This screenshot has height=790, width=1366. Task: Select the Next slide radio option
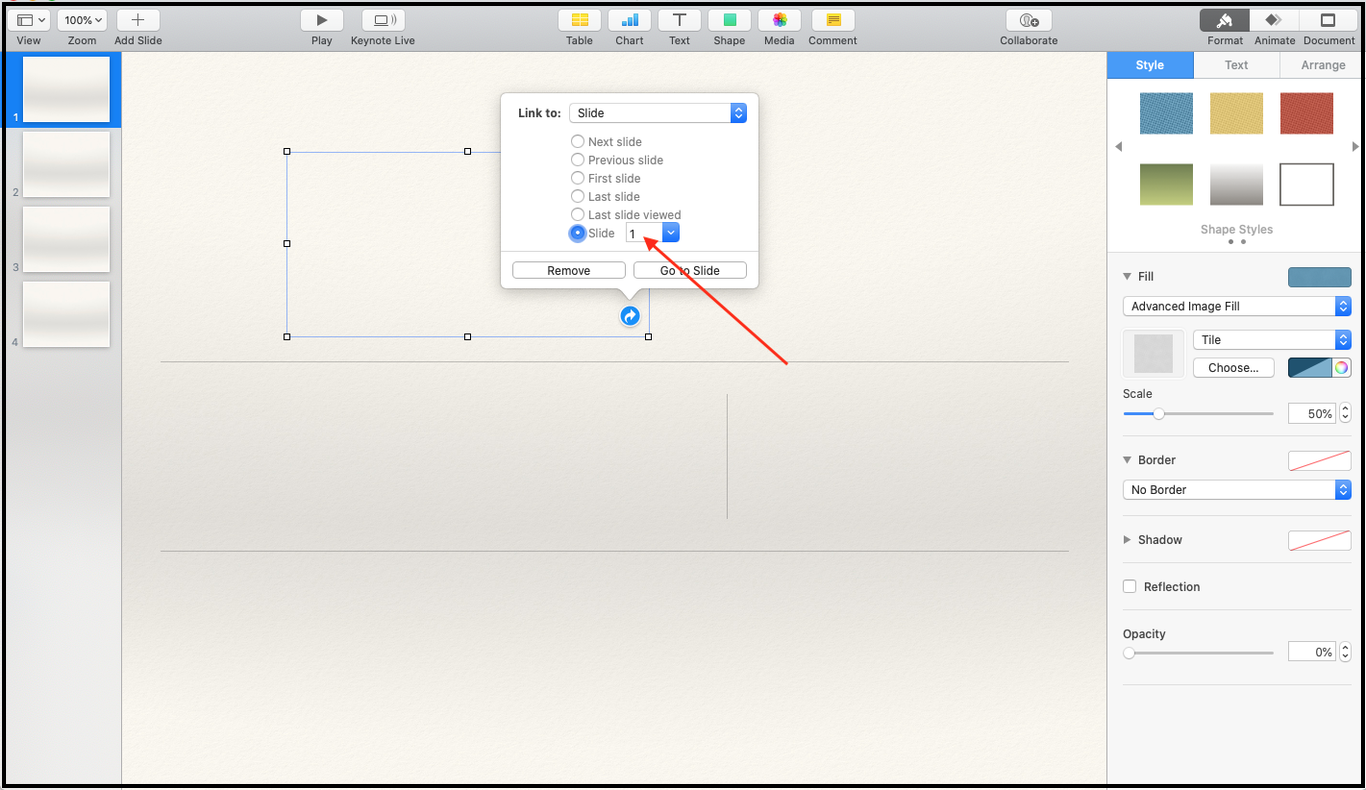tap(578, 142)
